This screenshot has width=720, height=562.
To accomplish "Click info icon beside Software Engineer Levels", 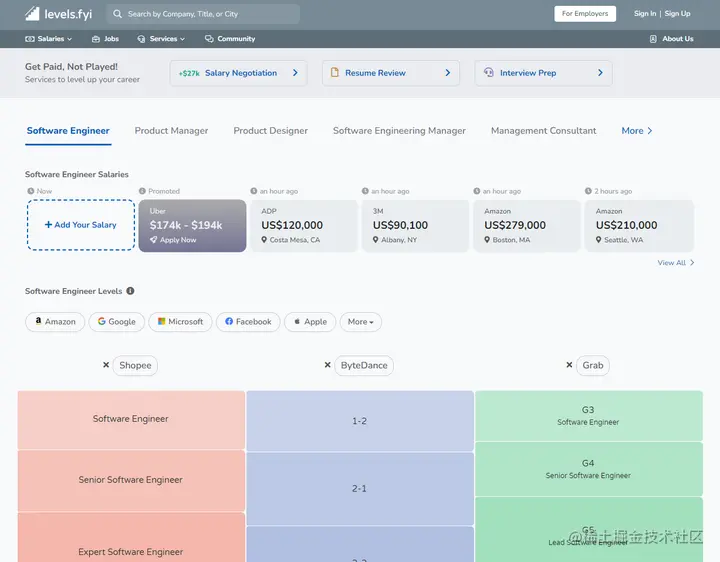I will tap(130, 291).
